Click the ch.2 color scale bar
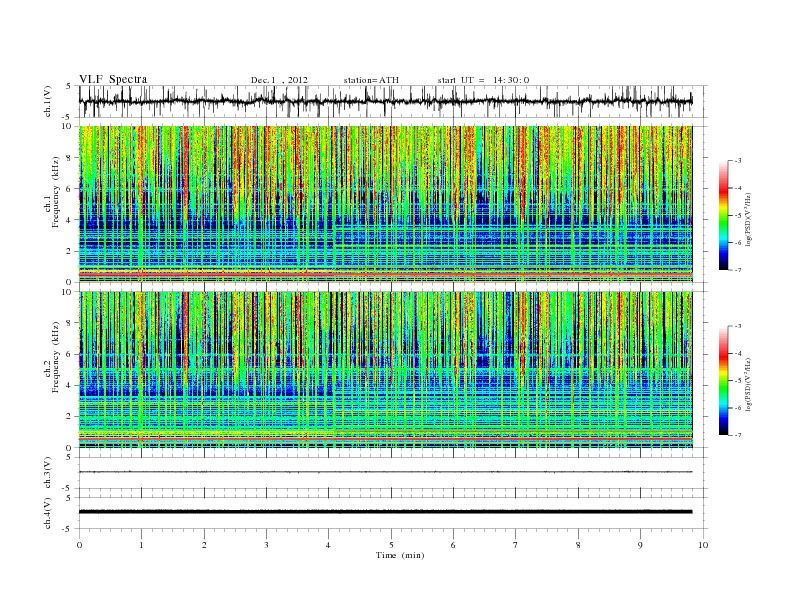Screen dimensions: 792x612 tap(723, 380)
